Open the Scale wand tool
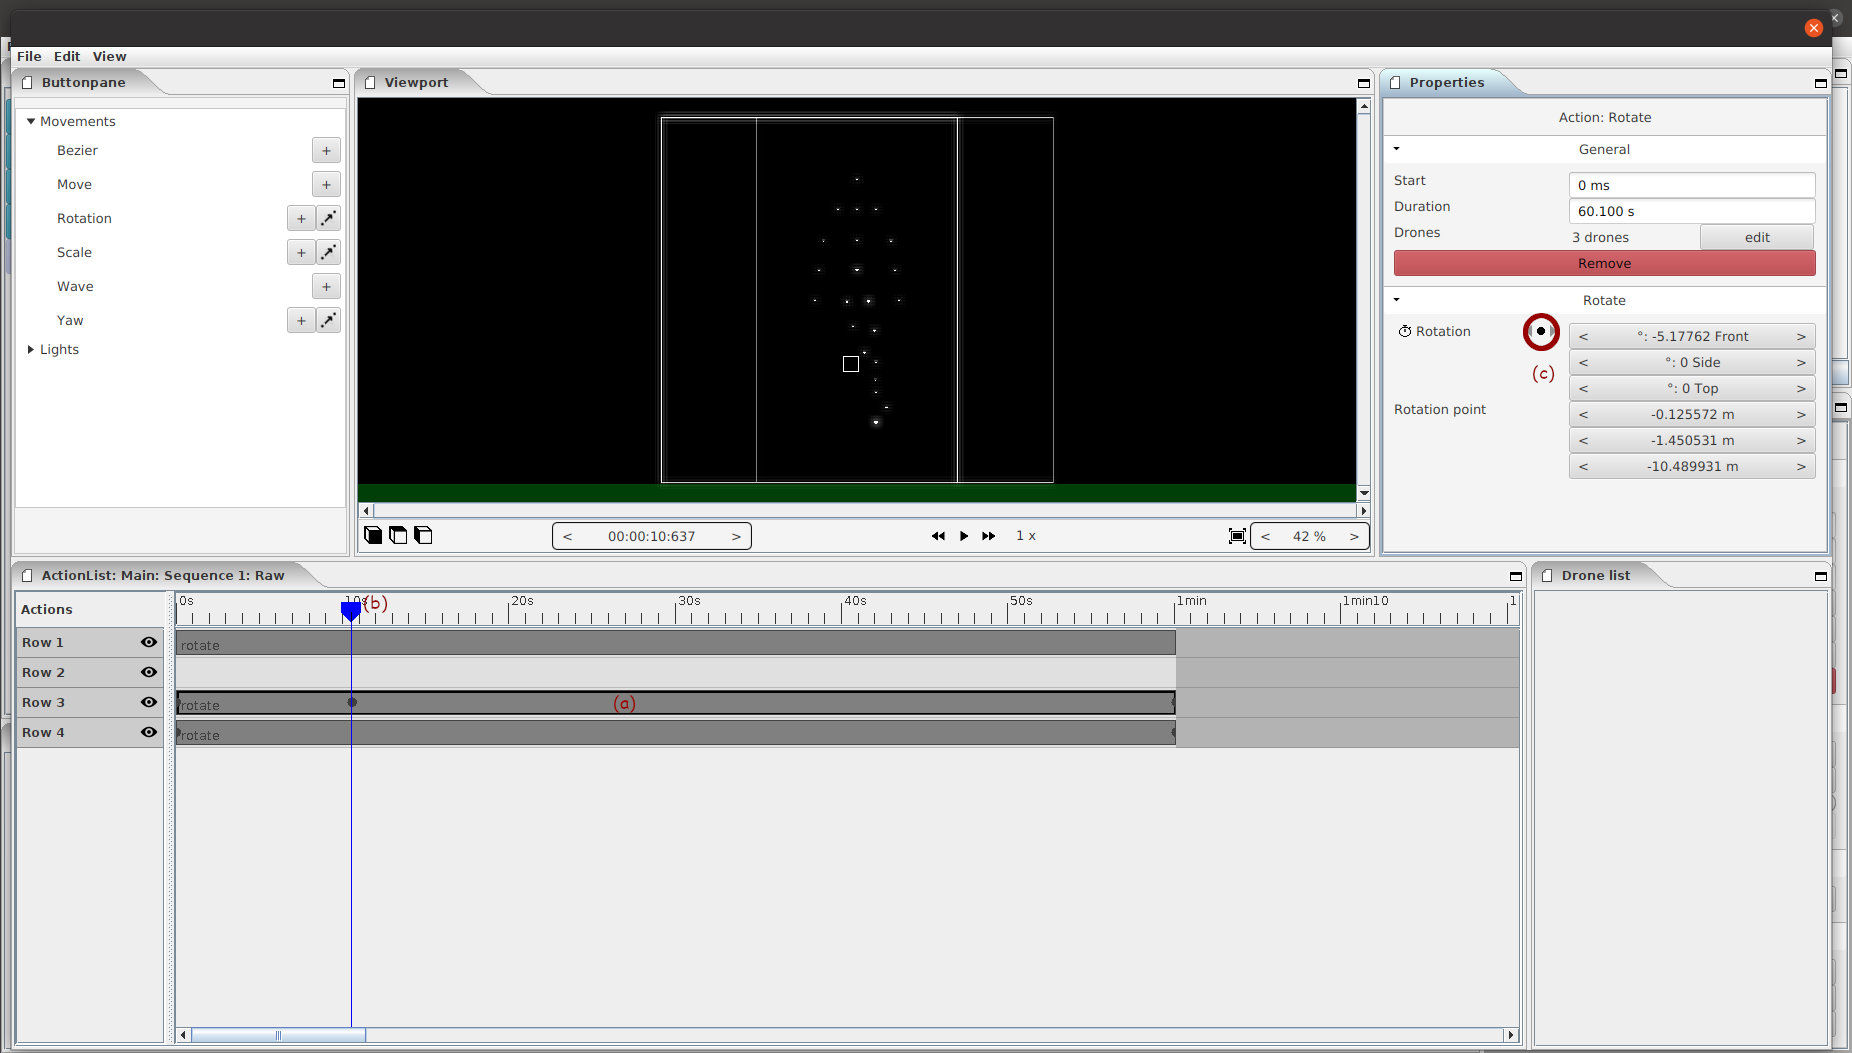Screen dimensions: 1852x1053 click(328, 252)
